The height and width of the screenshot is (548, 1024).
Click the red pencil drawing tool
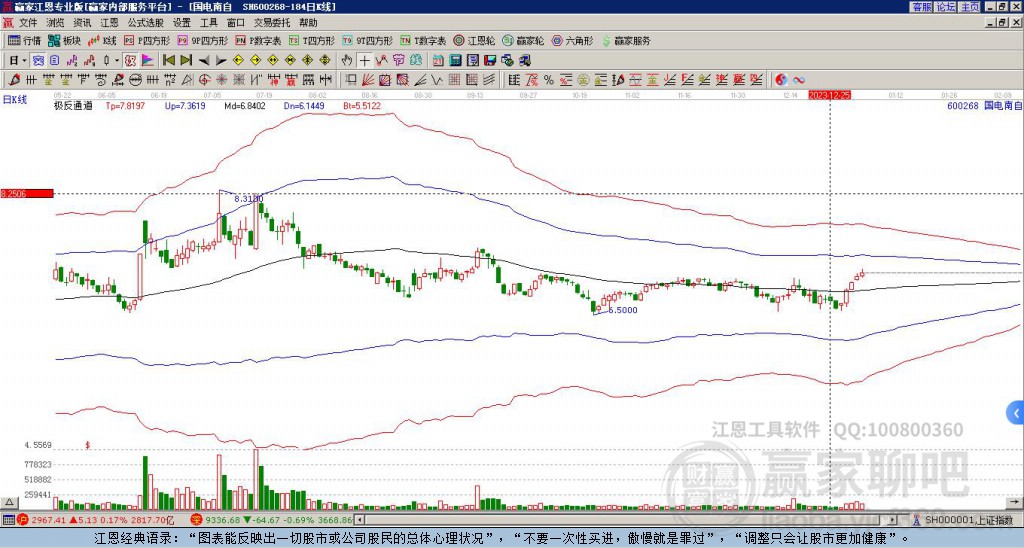click(13, 80)
